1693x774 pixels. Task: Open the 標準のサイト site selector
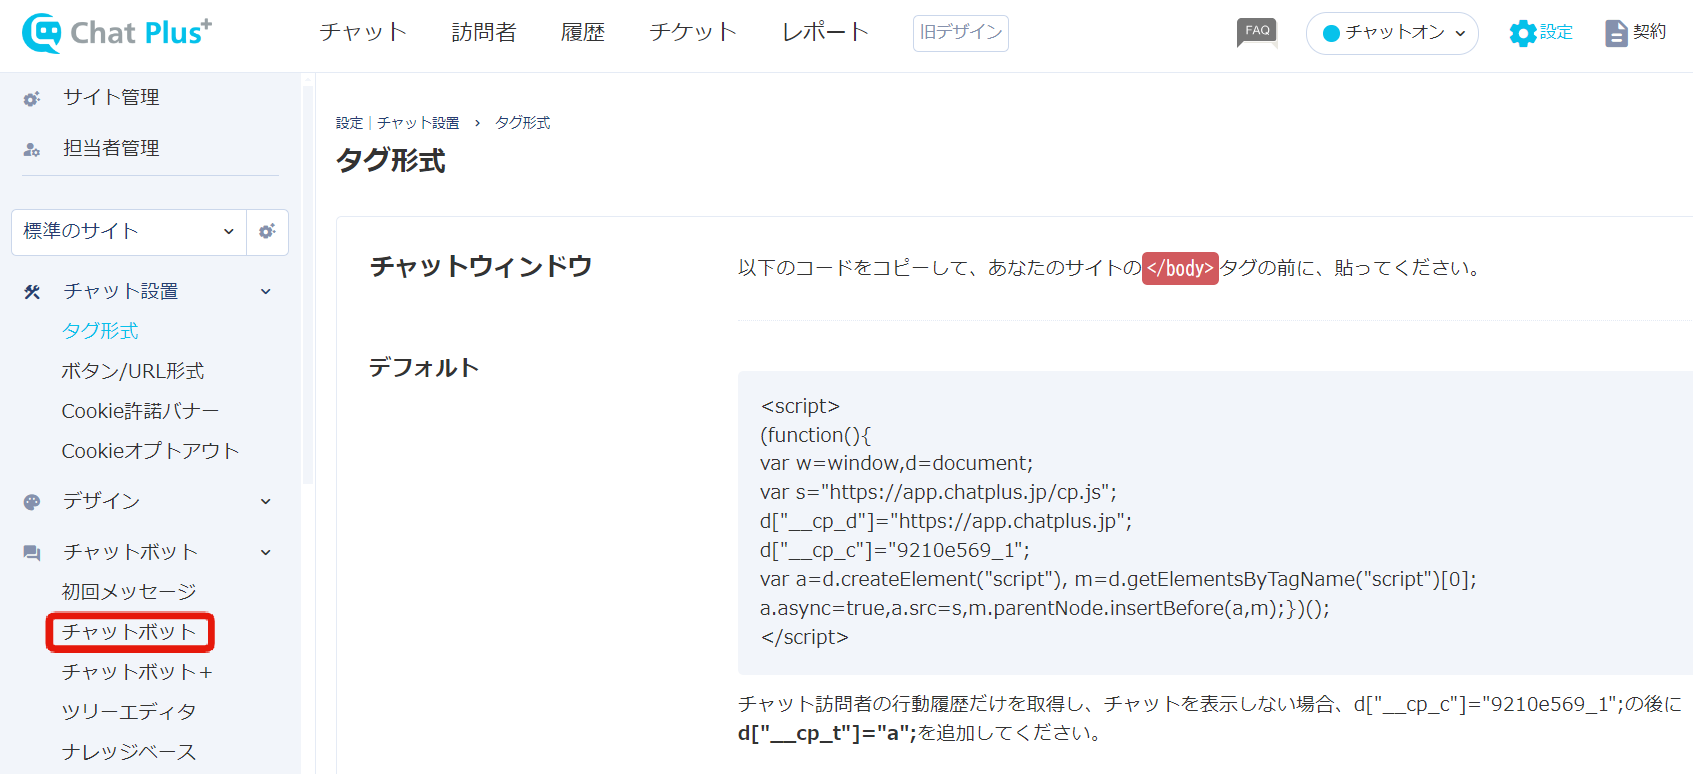point(129,232)
